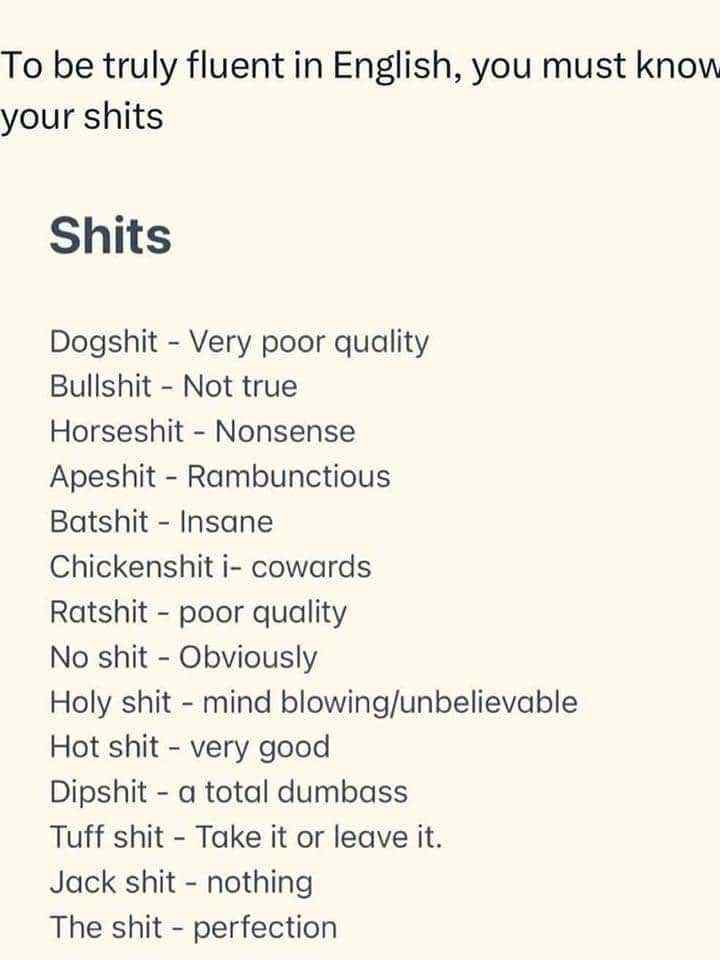Click the 'Dipshit - a total dumbass' line
Screen dimensions: 720x960
[228, 792]
